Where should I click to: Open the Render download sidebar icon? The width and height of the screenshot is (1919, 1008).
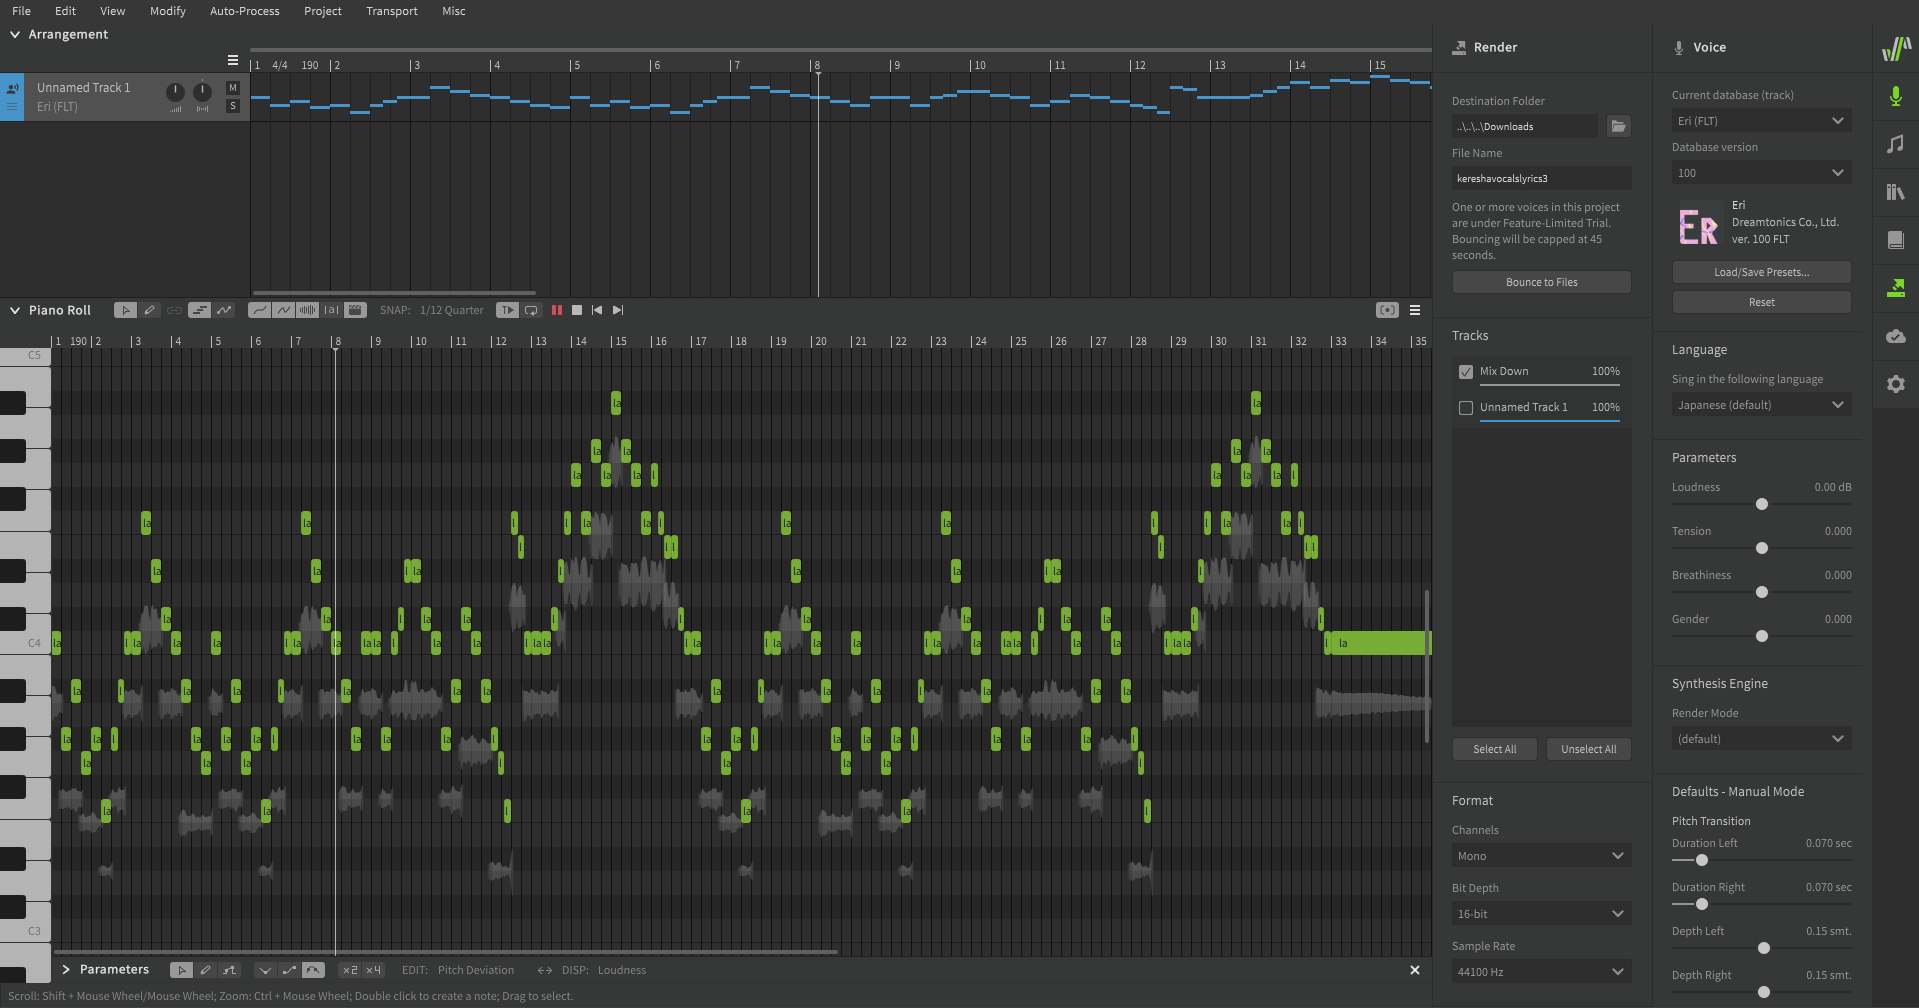1895,288
